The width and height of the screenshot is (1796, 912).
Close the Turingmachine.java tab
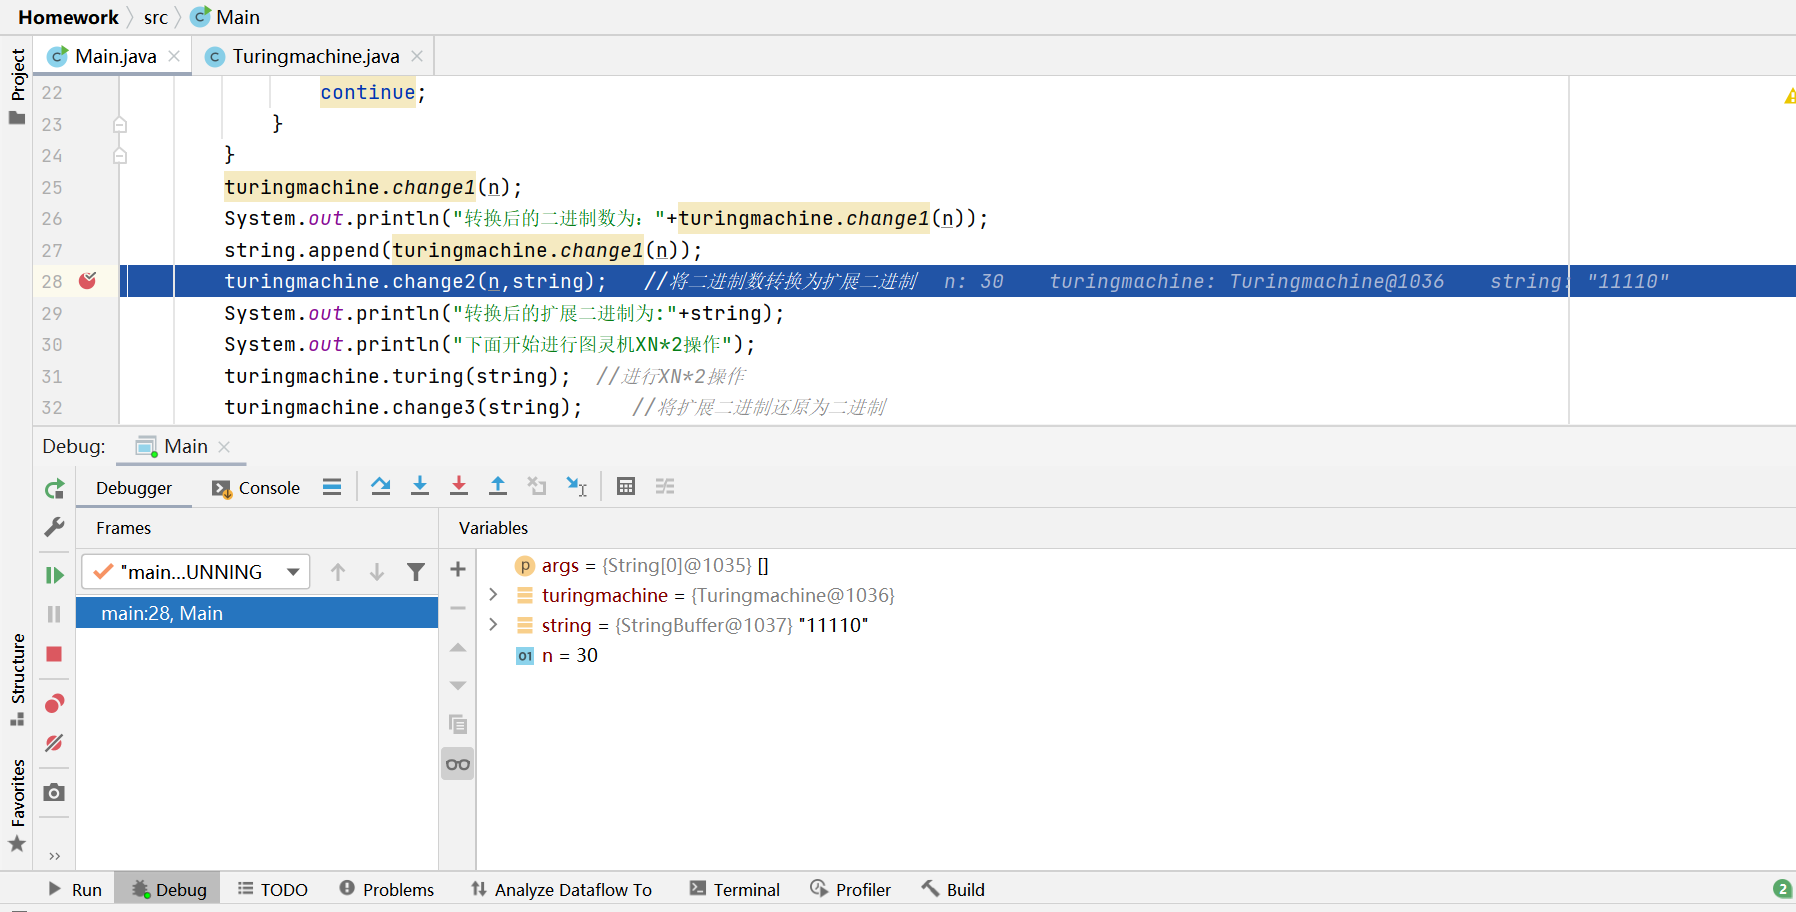pyautogui.click(x=417, y=56)
